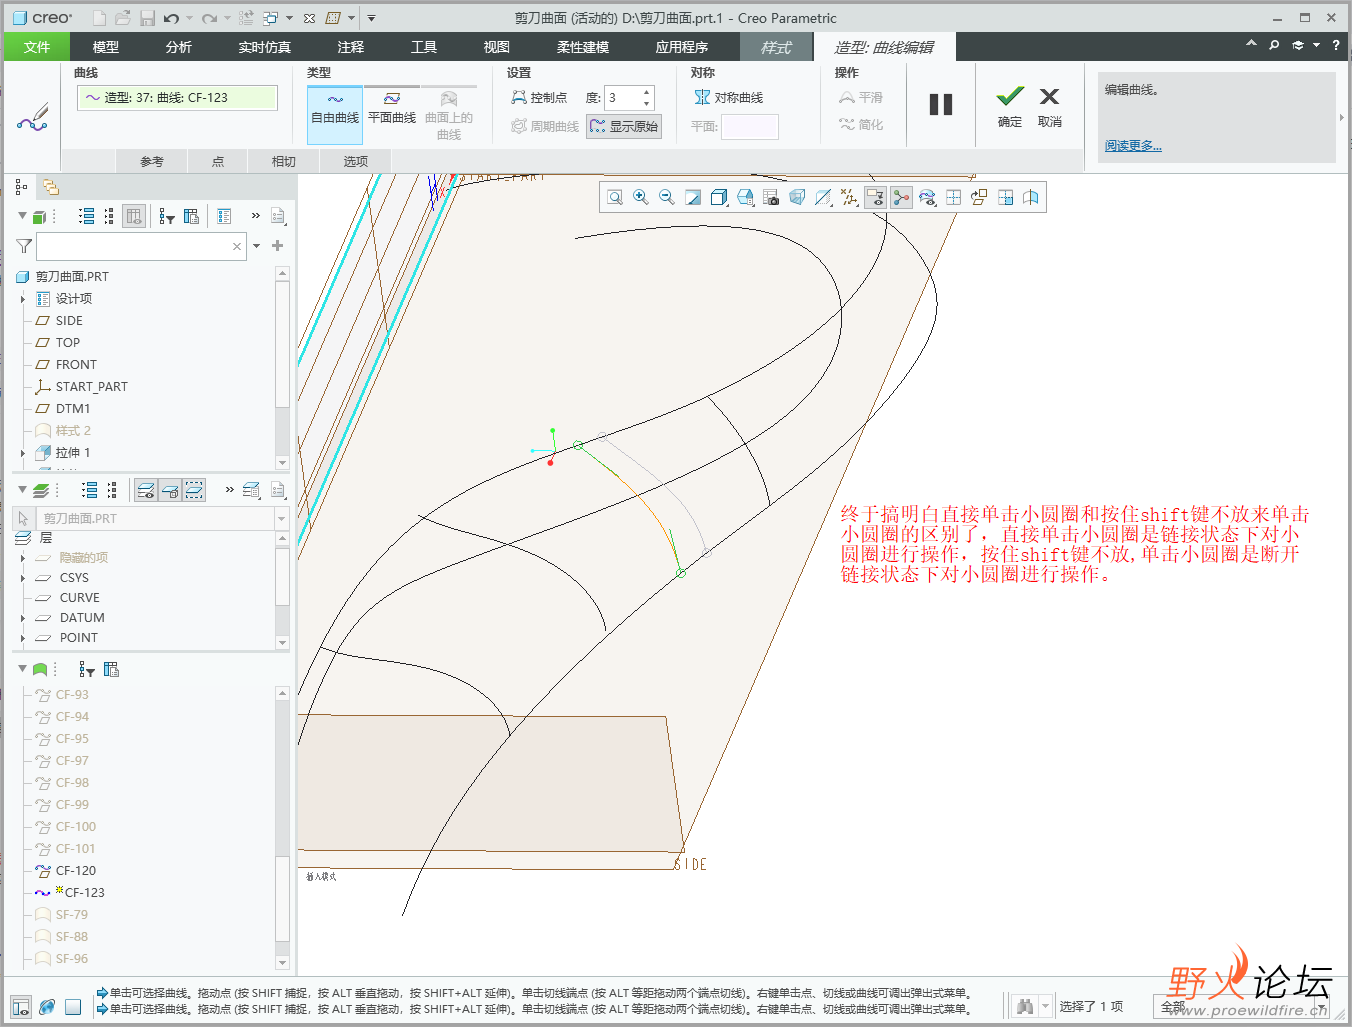The width and height of the screenshot is (1352, 1027).
Task: Click the view manager camera icon
Action: [x=771, y=198]
